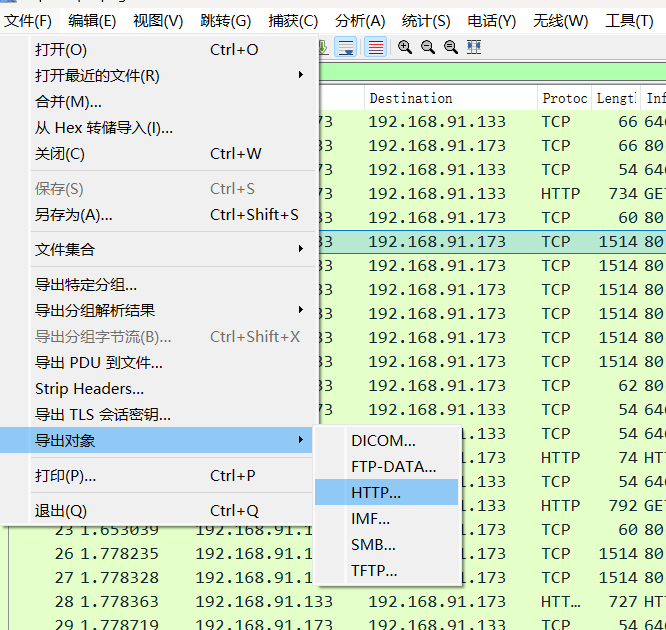Open the 分析(A) menu
Screen dimensions: 666x630
360,21
